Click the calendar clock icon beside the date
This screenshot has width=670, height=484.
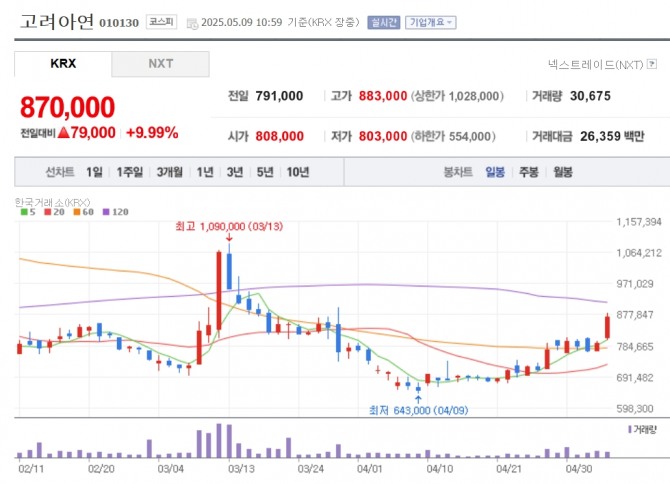pos(192,23)
